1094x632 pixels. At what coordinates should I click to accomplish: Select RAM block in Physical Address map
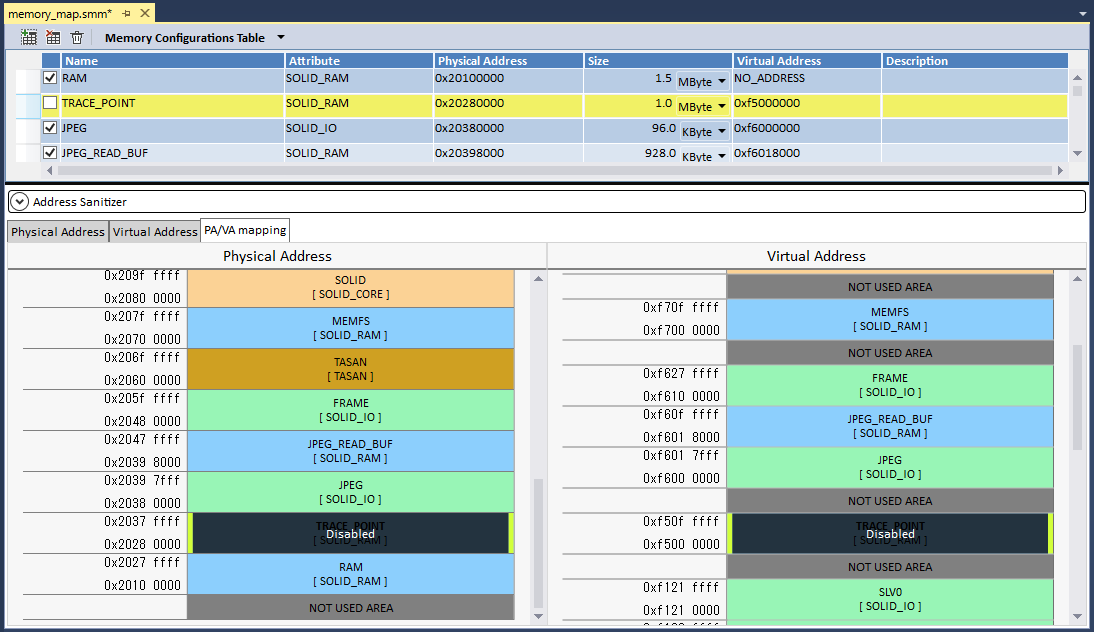point(351,574)
